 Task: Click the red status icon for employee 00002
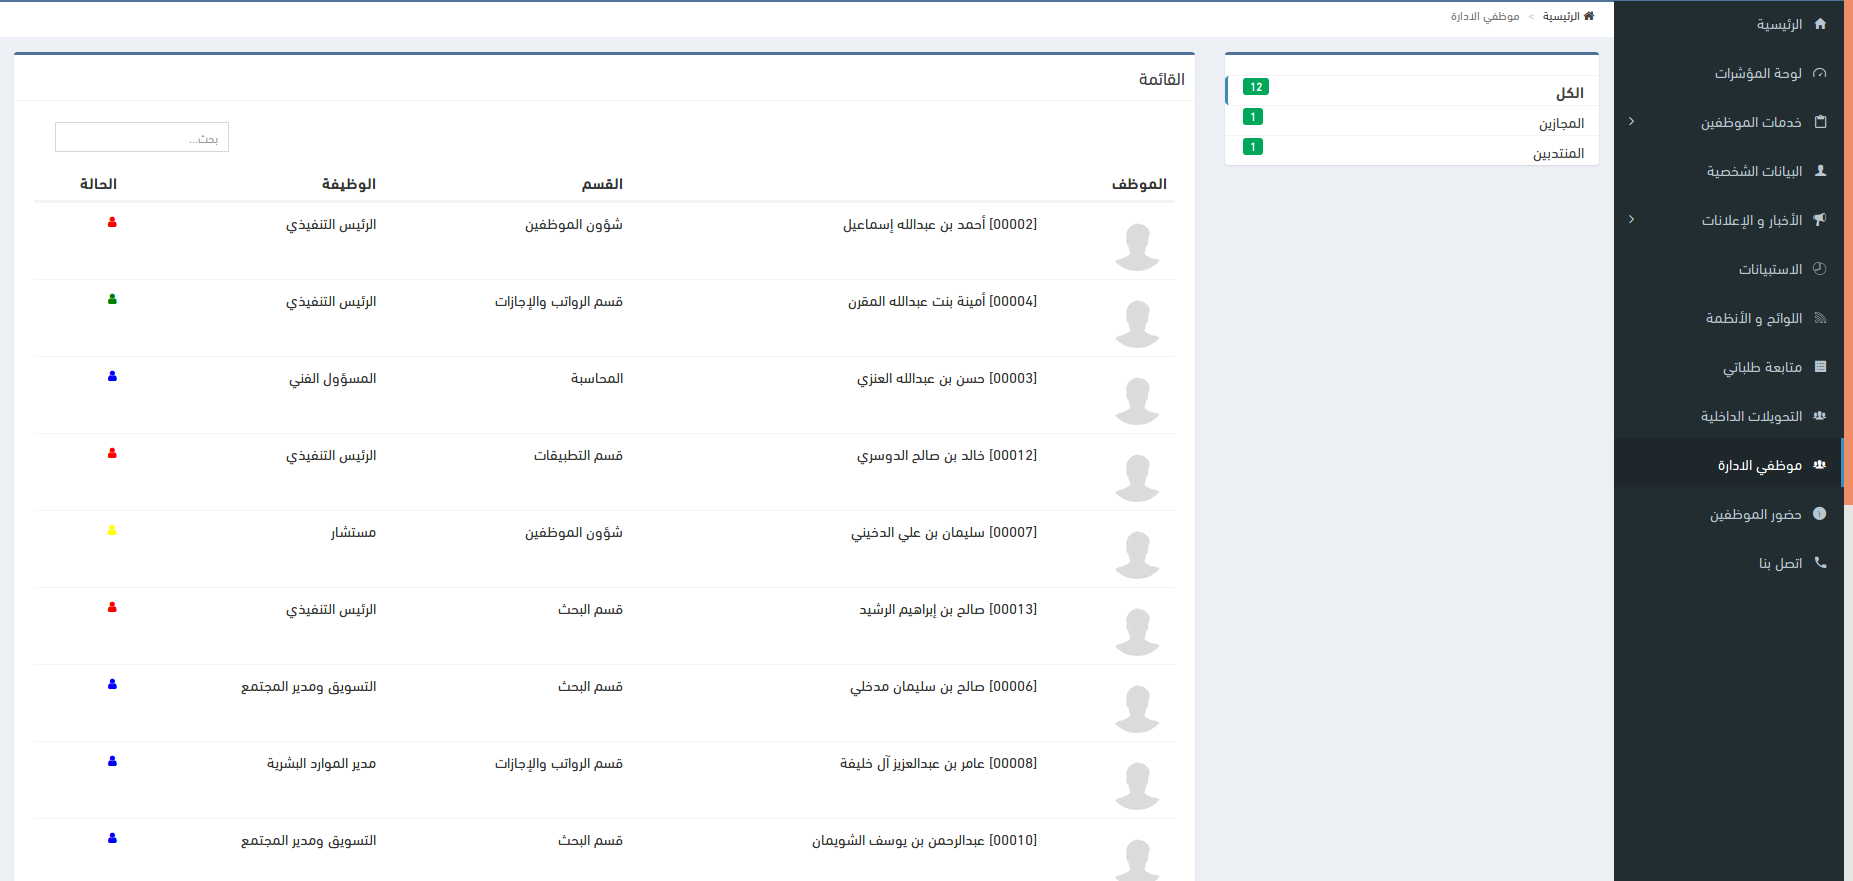click(112, 223)
